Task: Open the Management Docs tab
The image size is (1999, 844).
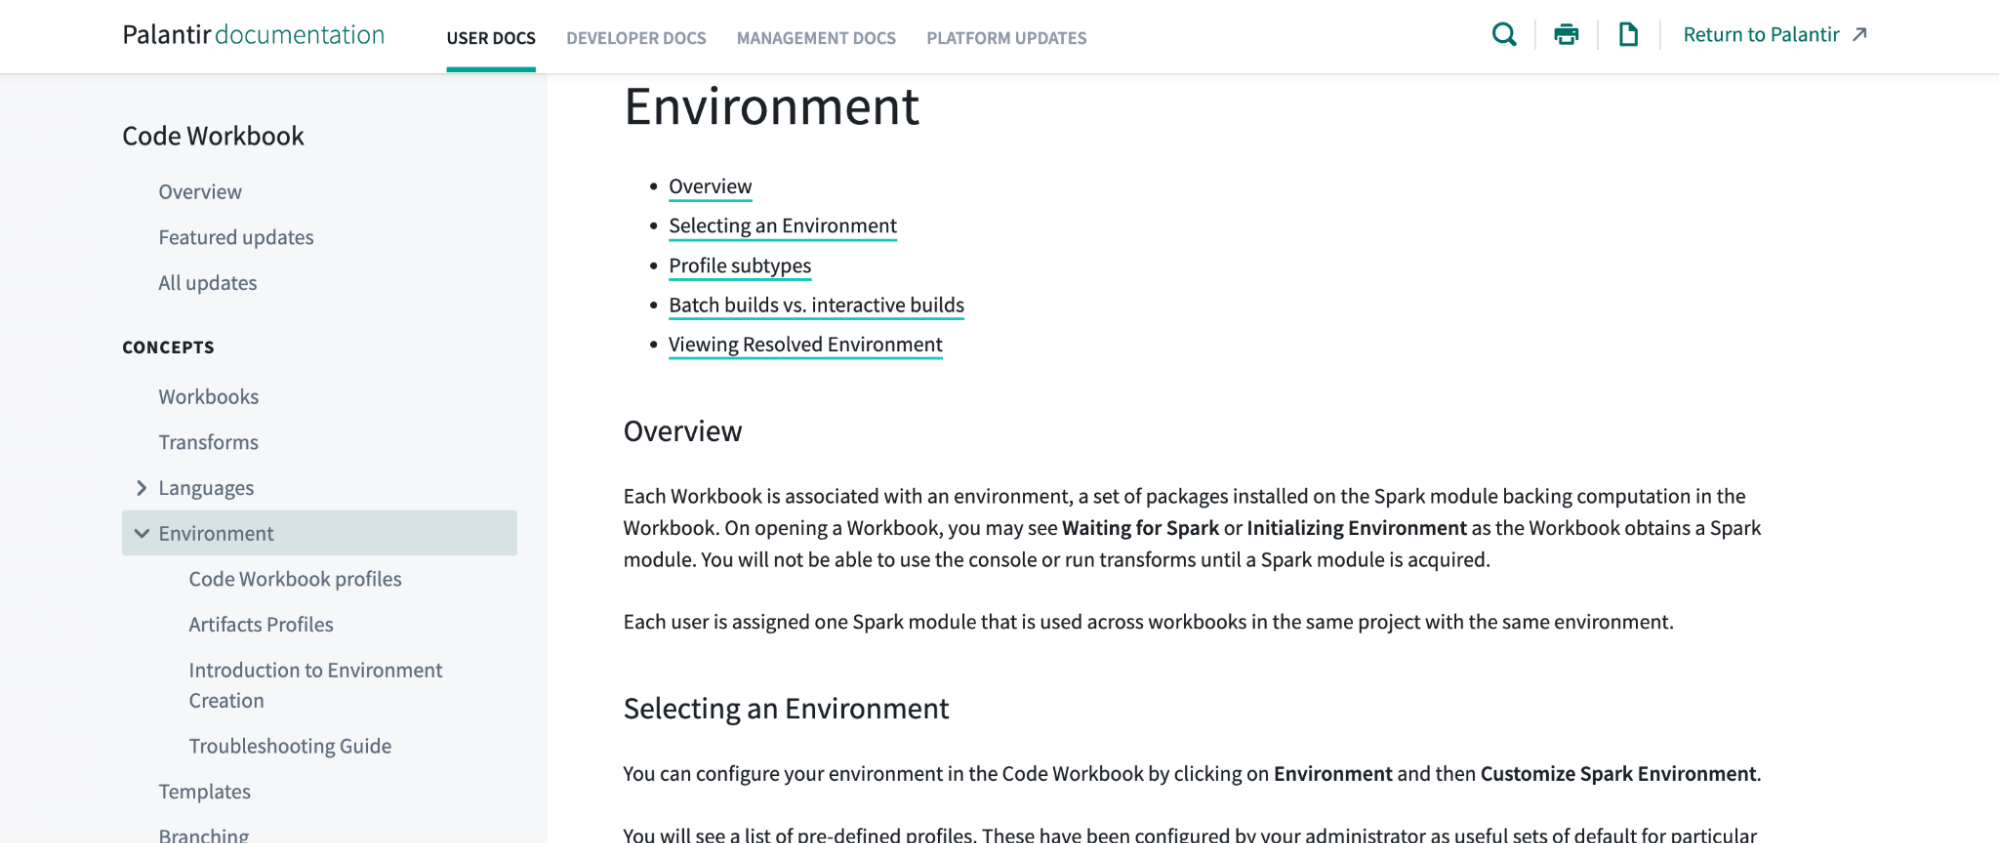Action: (x=816, y=38)
